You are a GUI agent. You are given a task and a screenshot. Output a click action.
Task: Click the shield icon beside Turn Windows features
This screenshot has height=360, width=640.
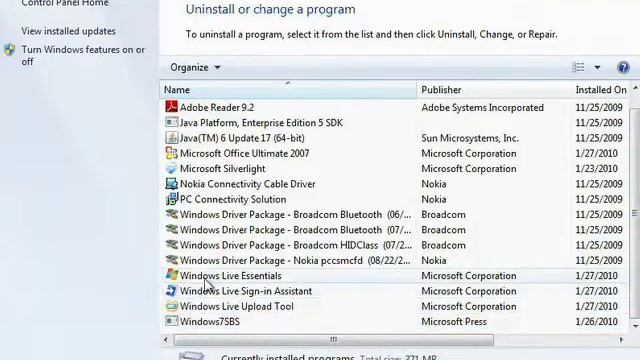pyautogui.click(x=9, y=50)
